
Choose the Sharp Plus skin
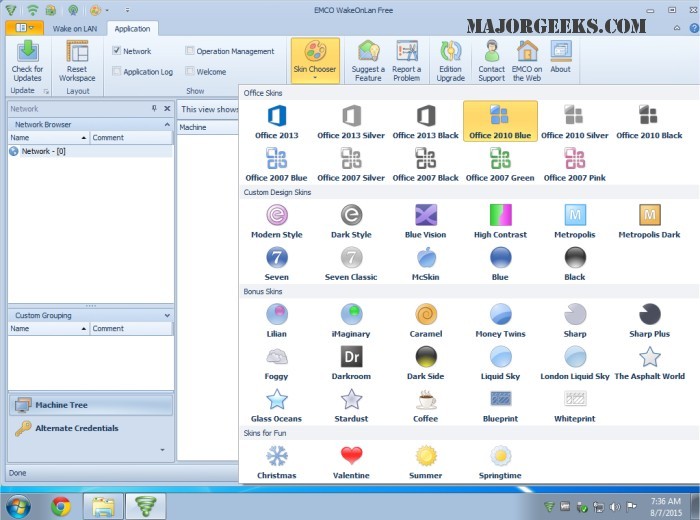click(649, 320)
